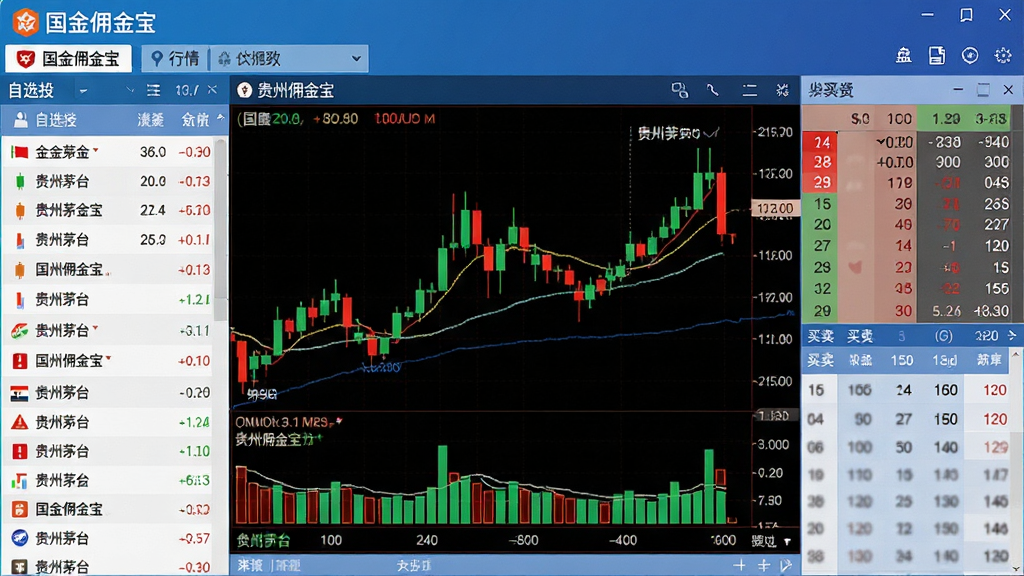Image resolution: width=1024 pixels, height=576 pixels.
Task: Click green candle icon beside 20.0 row
Action: 20,181
